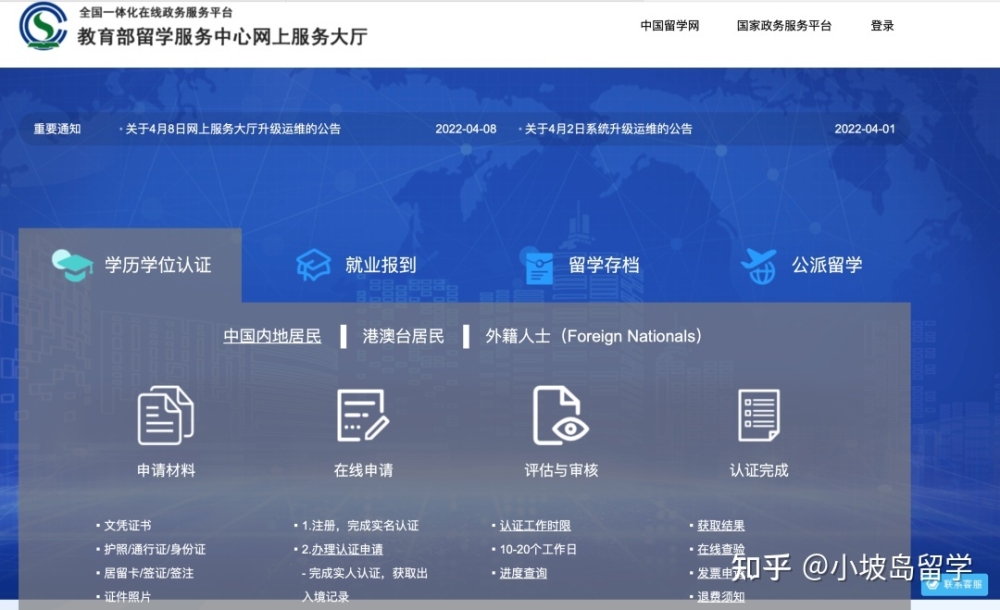Click the 在线查验 link
The height and width of the screenshot is (610, 1000).
[x=721, y=549]
